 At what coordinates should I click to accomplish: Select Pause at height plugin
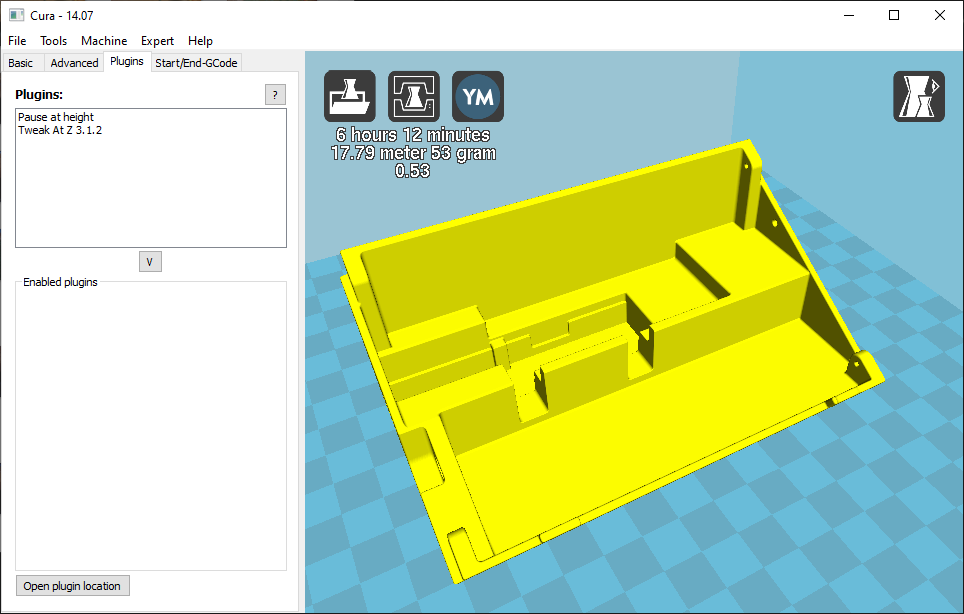(56, 117)
